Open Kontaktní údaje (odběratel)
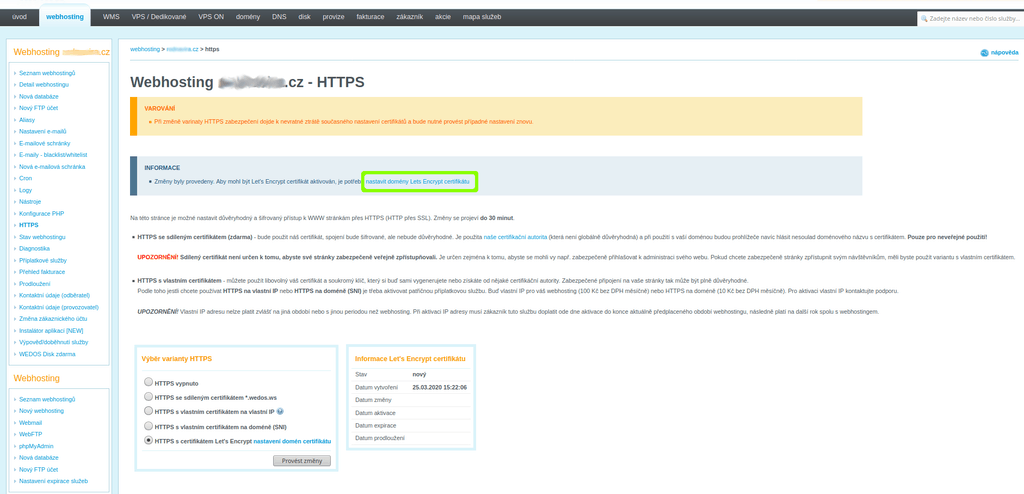Screen dimensions: 1024x494 (x=54, y=295)
